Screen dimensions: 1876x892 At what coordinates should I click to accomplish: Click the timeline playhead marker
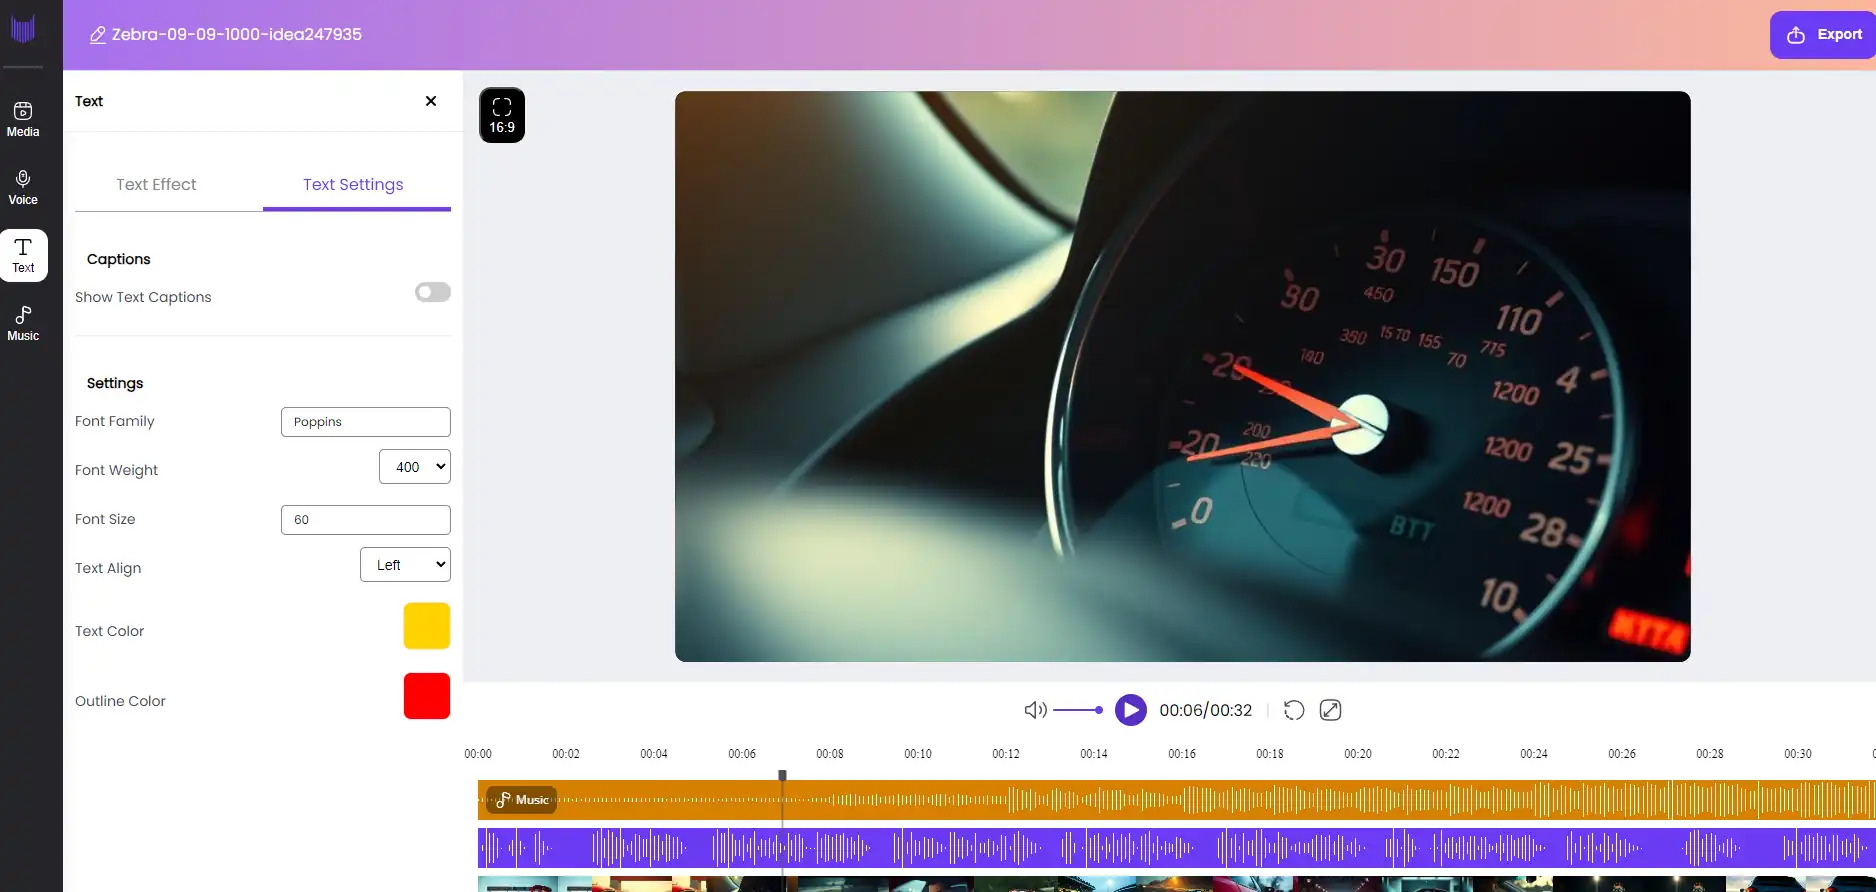[783, 775]
